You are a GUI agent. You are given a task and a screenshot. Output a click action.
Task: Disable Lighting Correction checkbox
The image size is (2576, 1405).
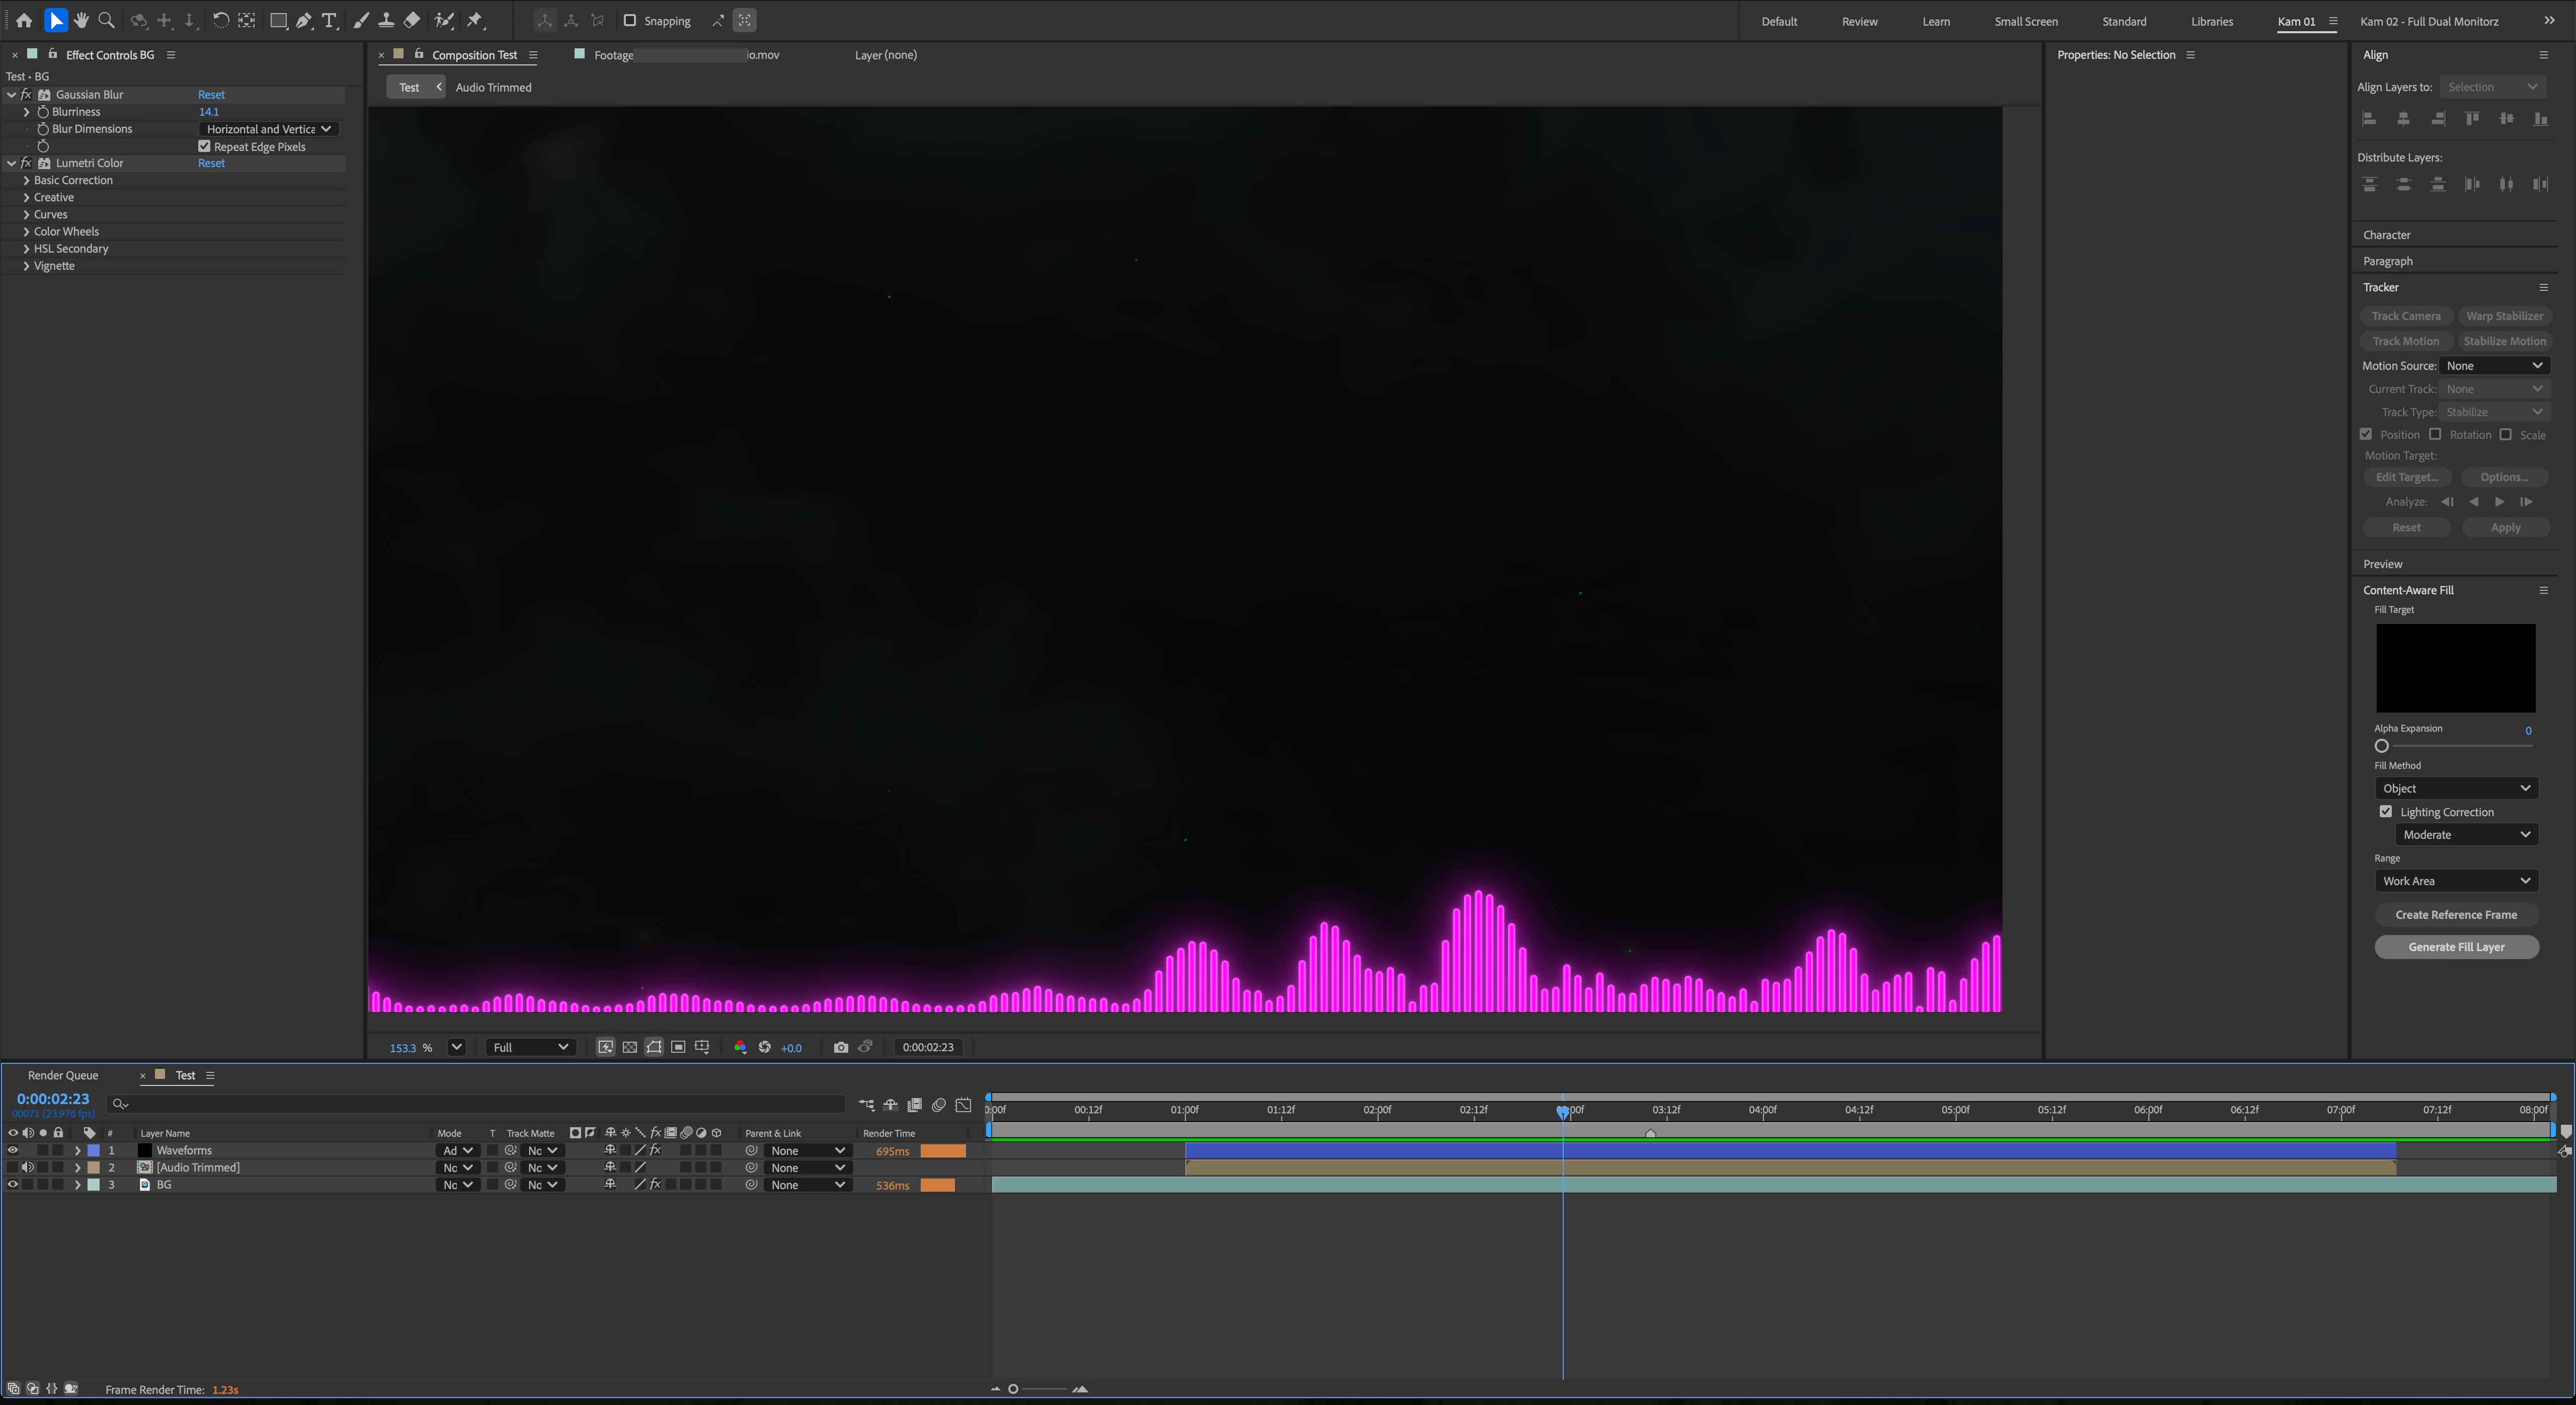tap(2386, 811)
